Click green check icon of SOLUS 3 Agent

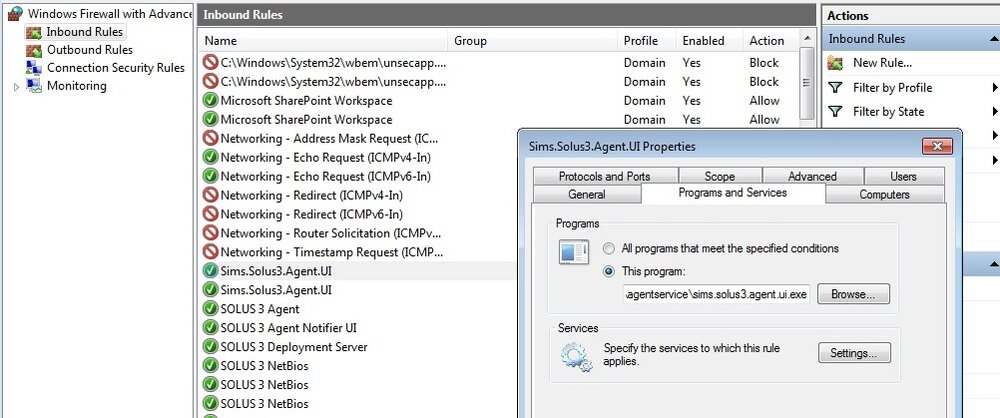(x=210, y=309)
